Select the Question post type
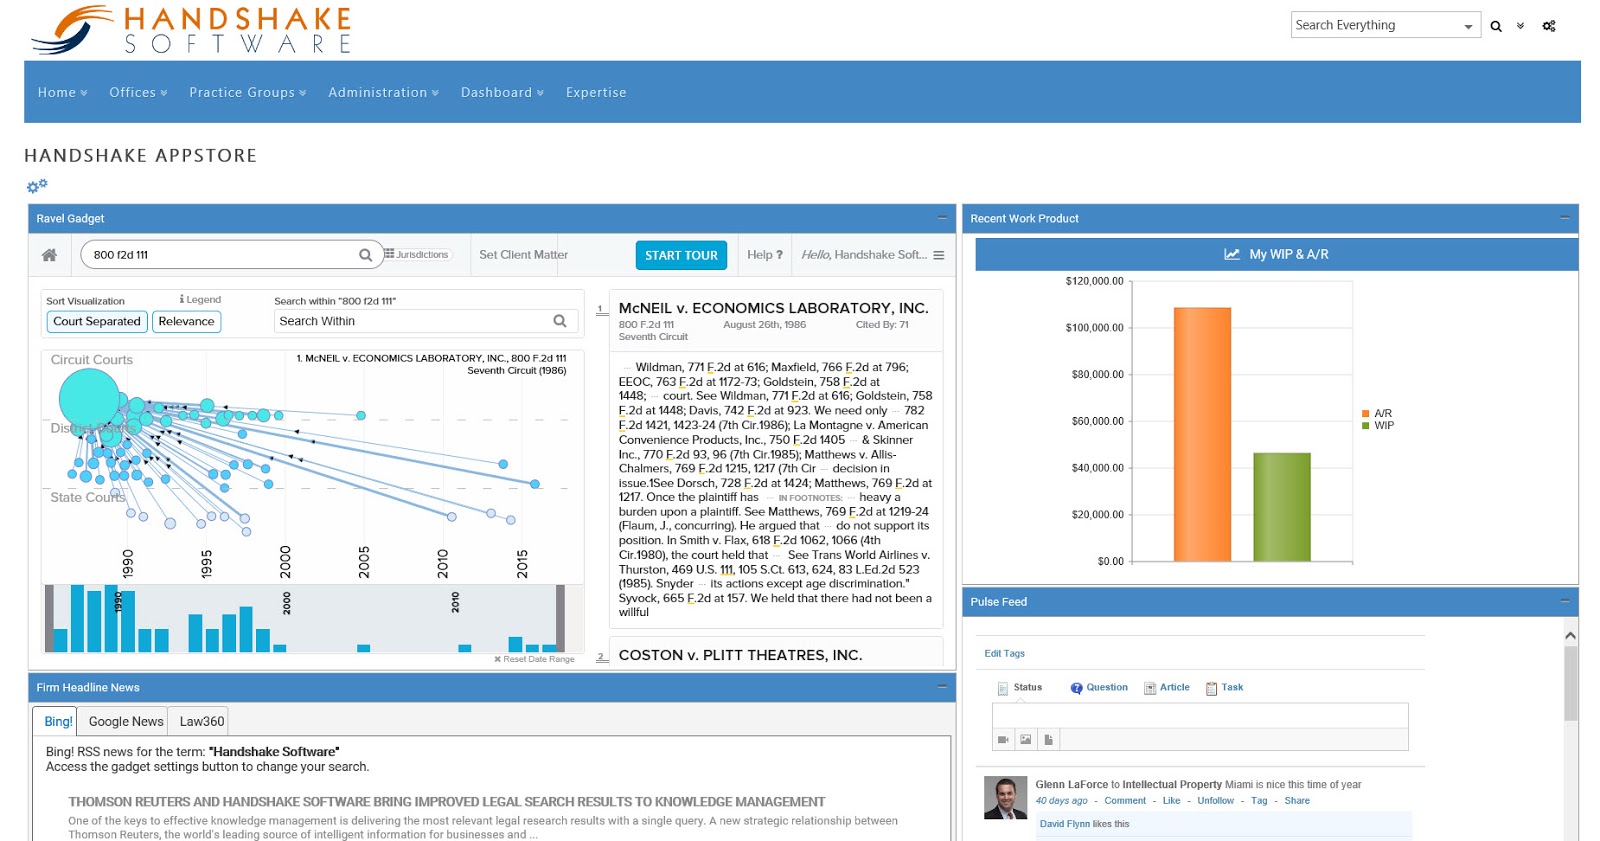 1099,688
